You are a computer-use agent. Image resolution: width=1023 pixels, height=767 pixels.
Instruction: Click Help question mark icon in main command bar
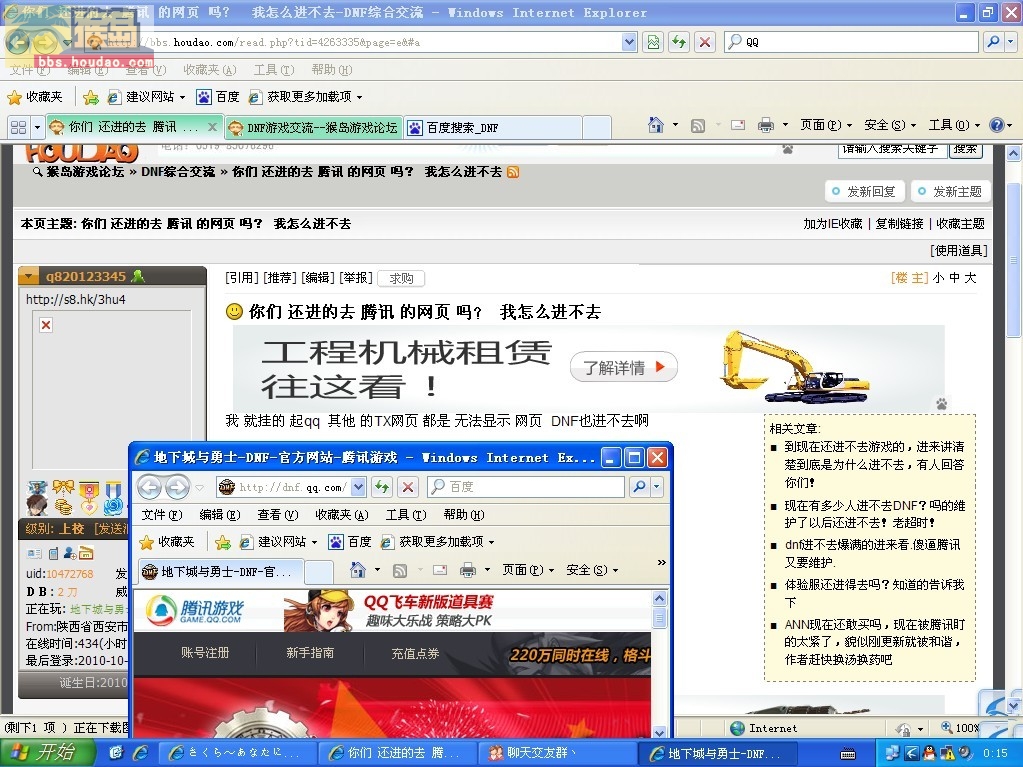click(x=997, y=125)
